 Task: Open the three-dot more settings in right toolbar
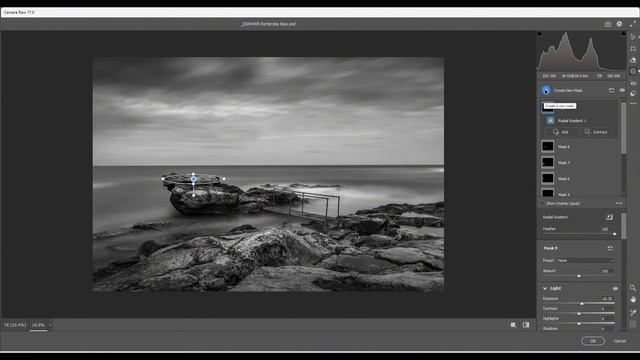click(633, 104)
